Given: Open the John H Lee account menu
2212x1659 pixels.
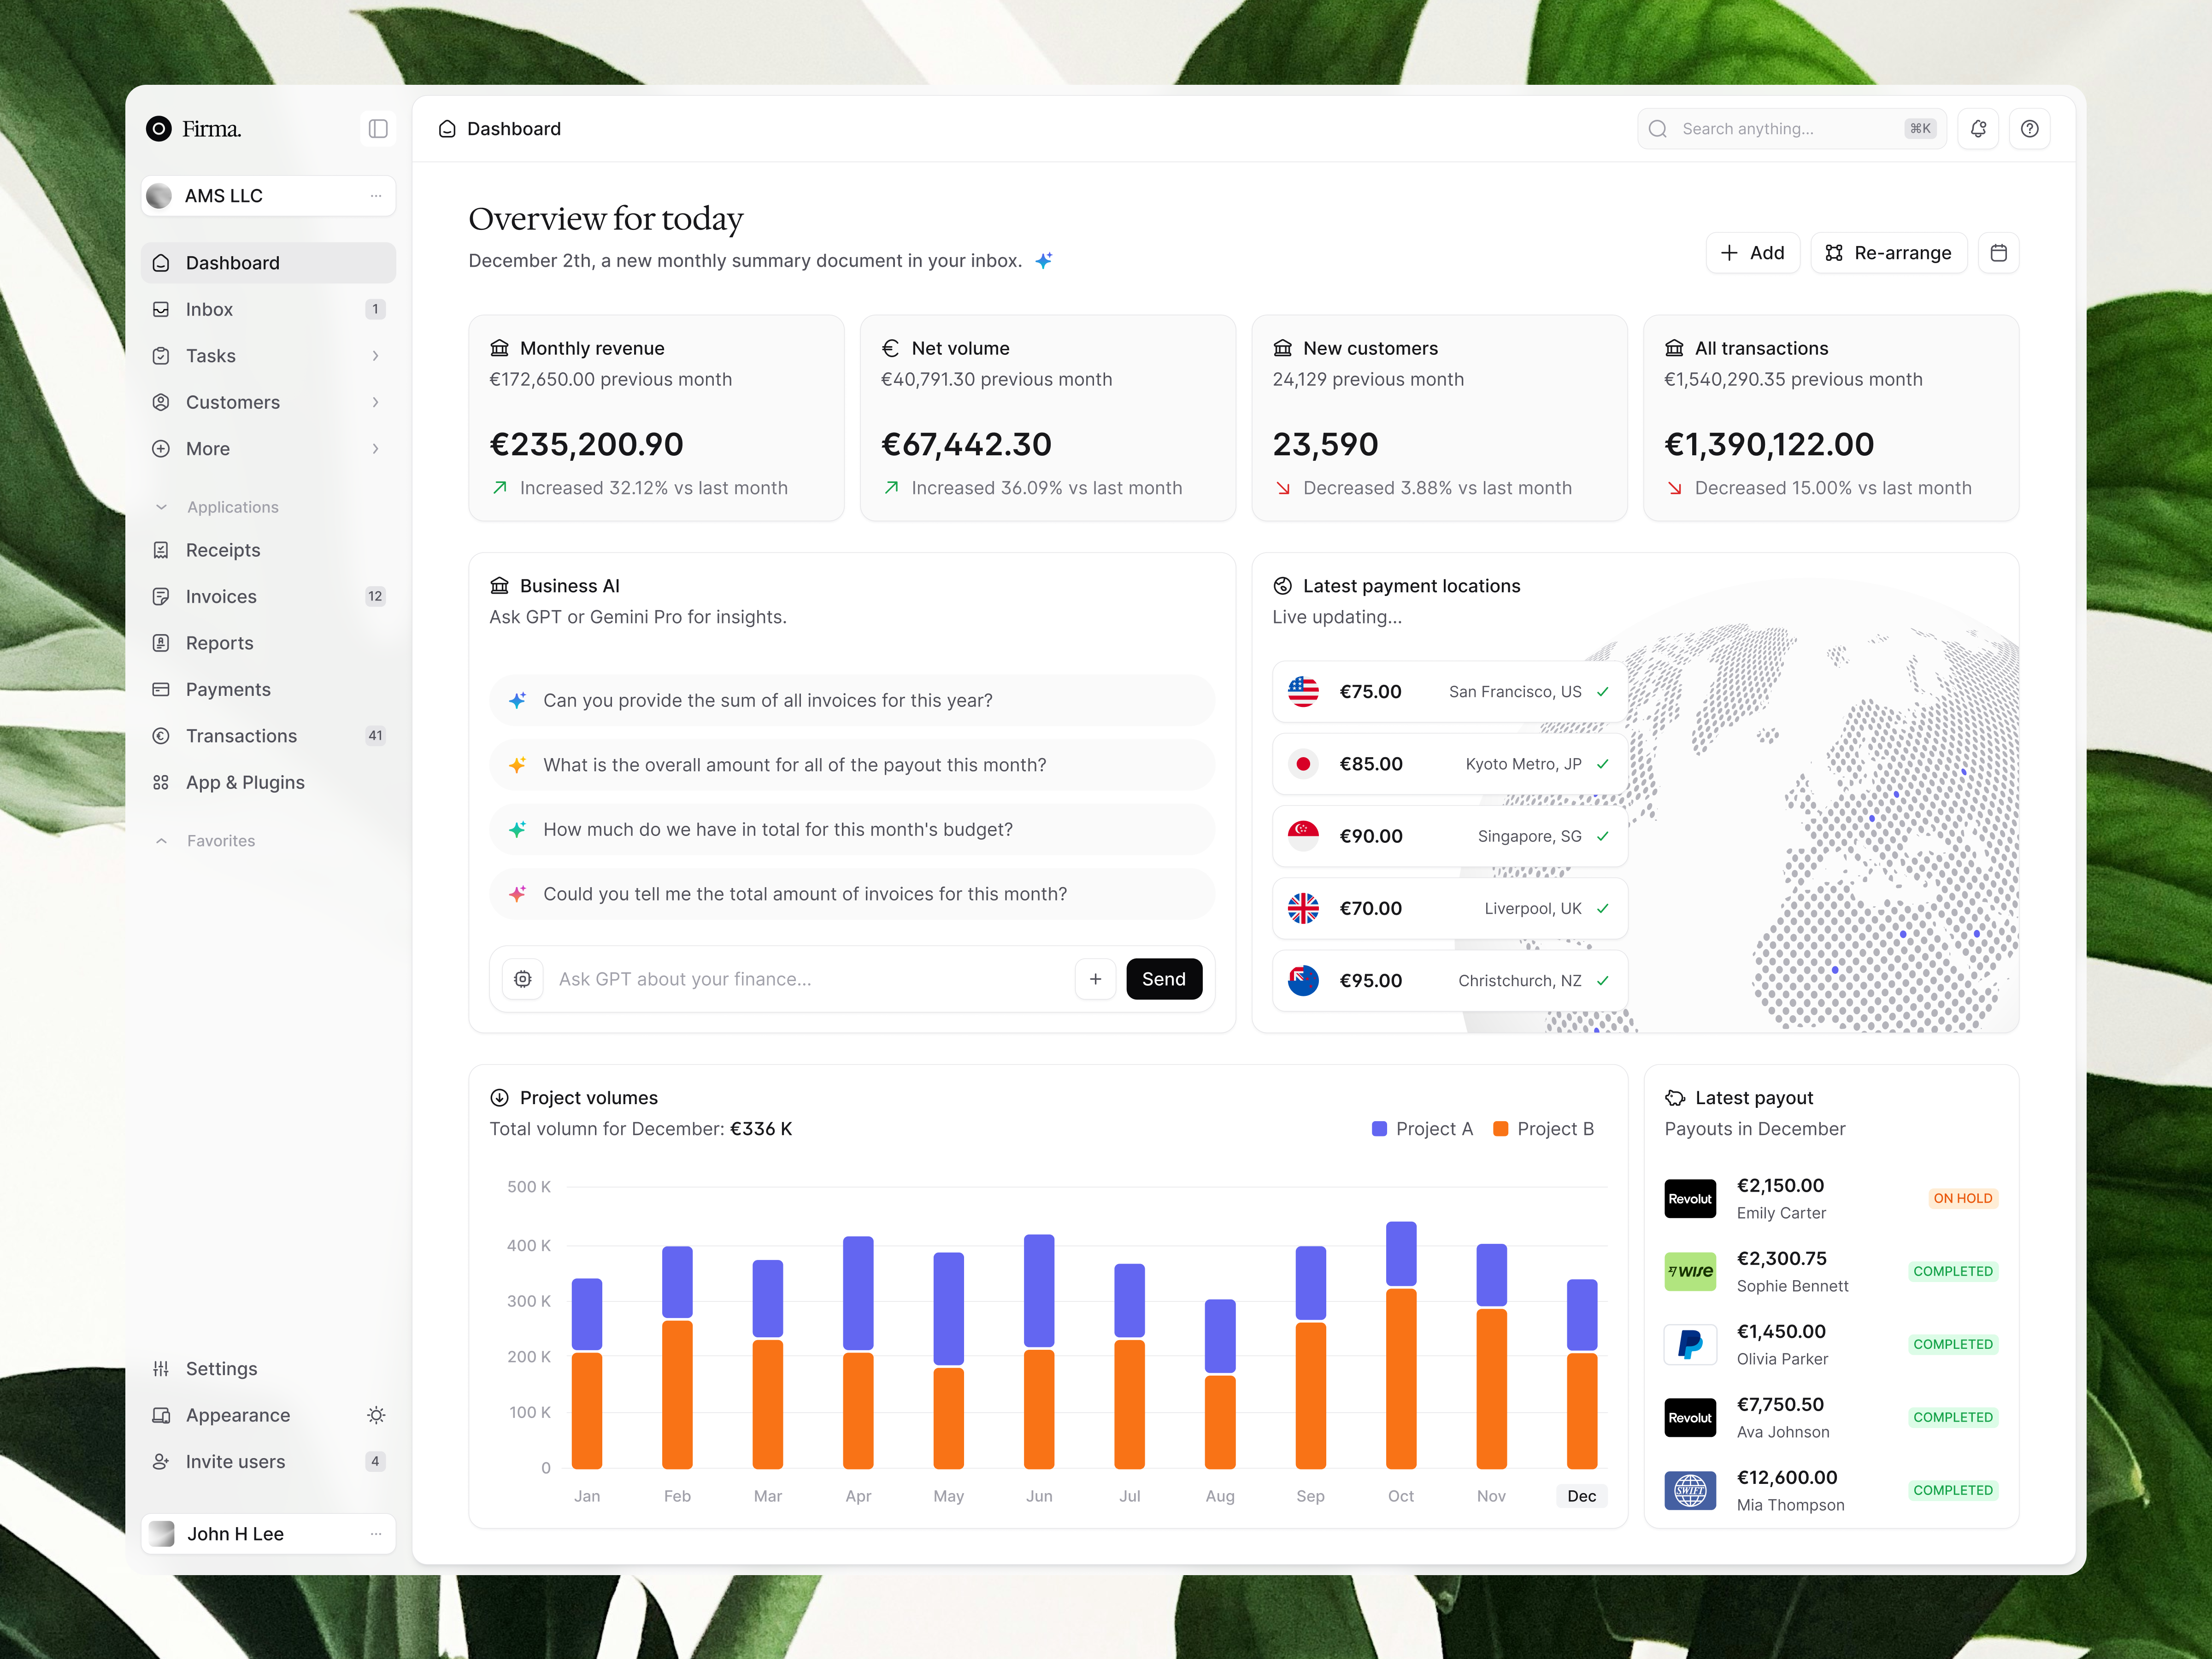Looking at the screenshot, I should coord(376,1534).
